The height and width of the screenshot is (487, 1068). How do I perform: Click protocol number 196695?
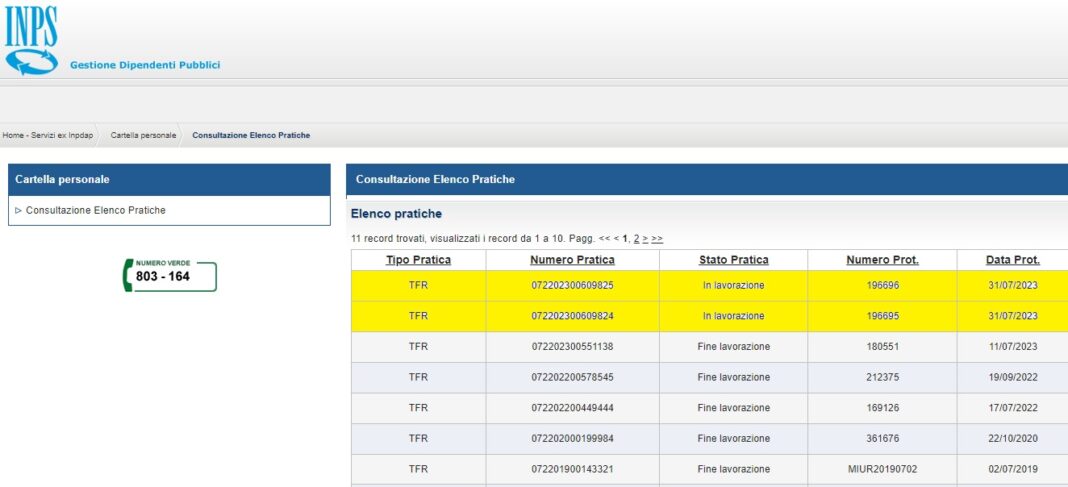(x=882, y=316)
